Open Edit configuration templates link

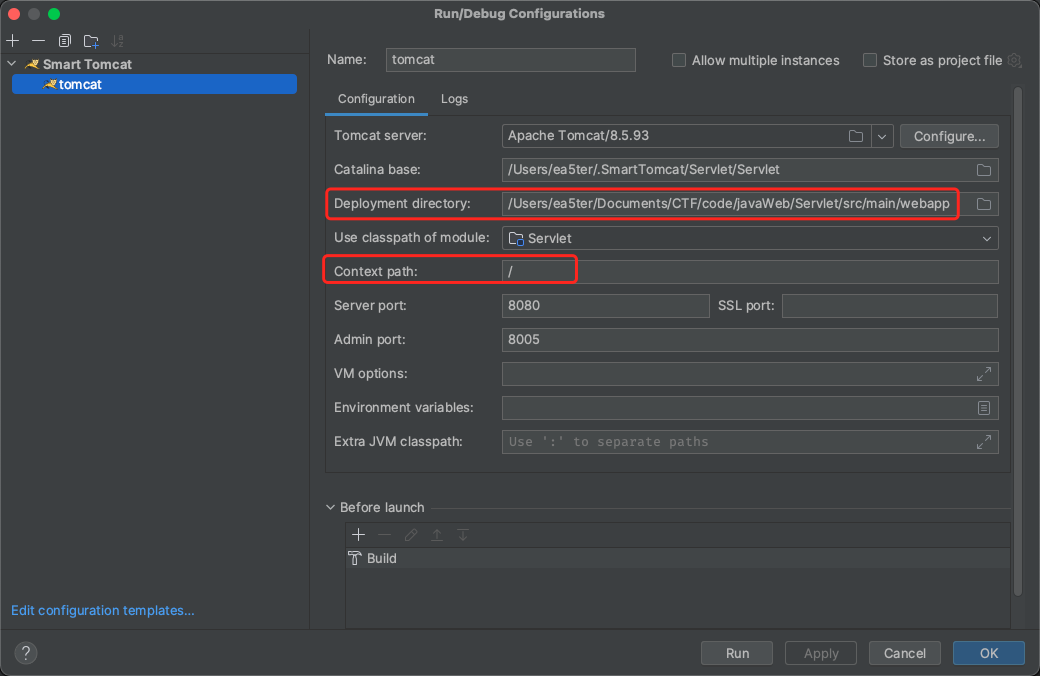point(102,610)
